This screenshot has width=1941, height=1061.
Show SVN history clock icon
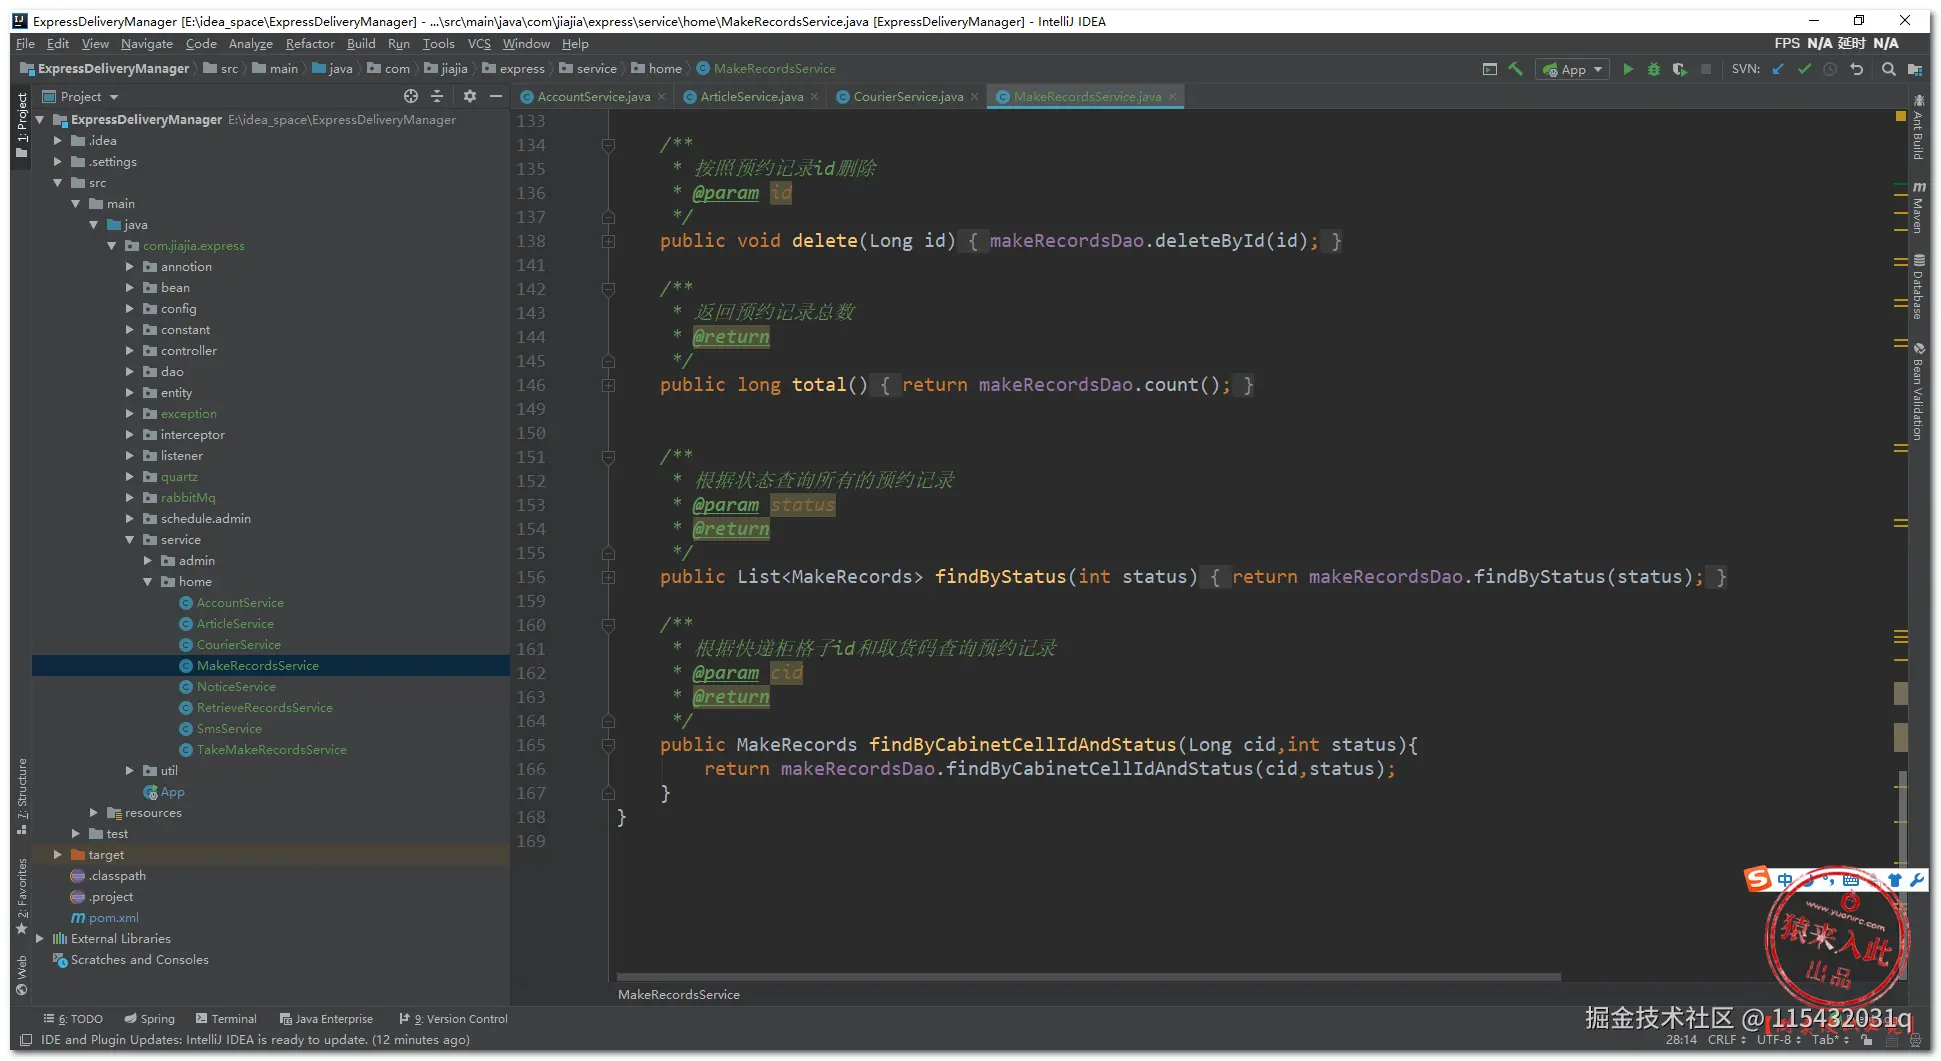[1830, 69]
